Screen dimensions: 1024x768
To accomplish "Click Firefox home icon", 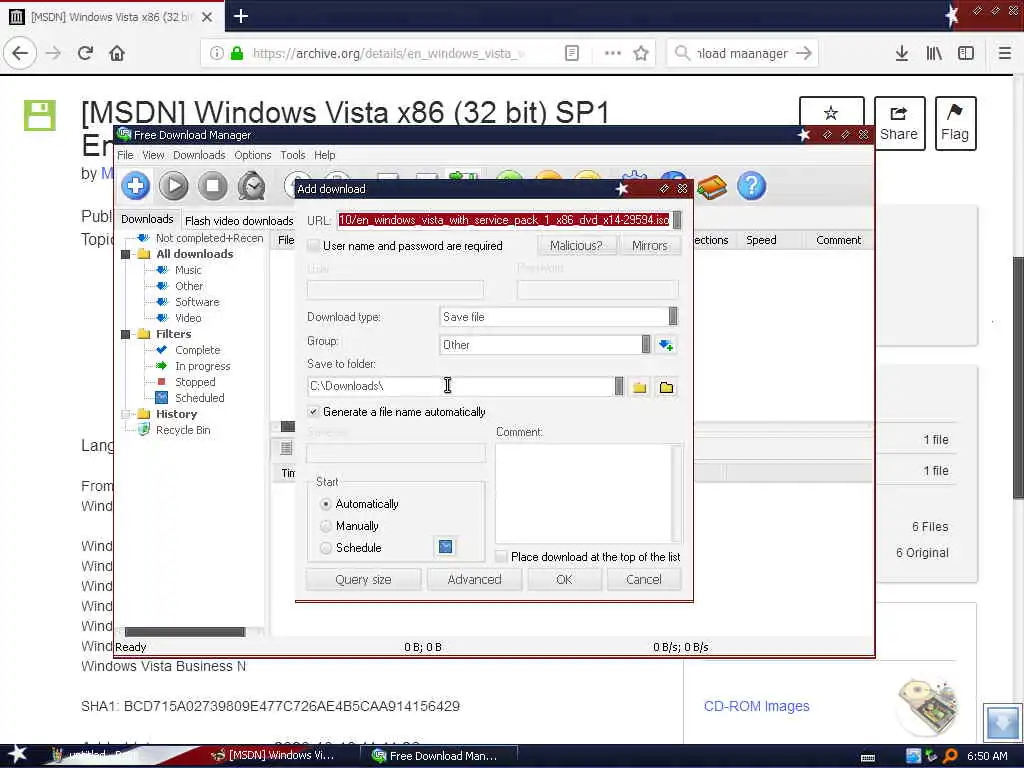I will [117, 53].
